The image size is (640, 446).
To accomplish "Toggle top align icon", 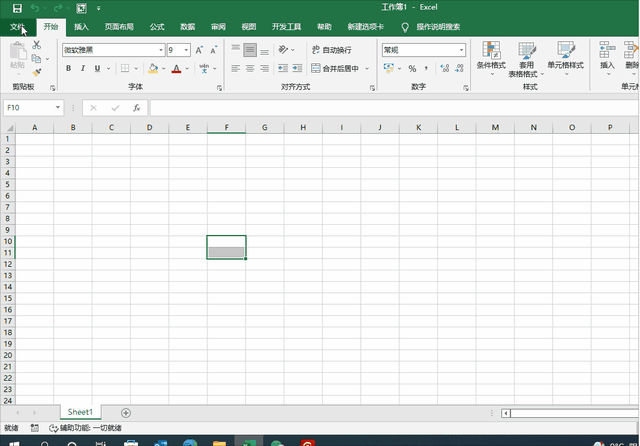I will 236,50.
